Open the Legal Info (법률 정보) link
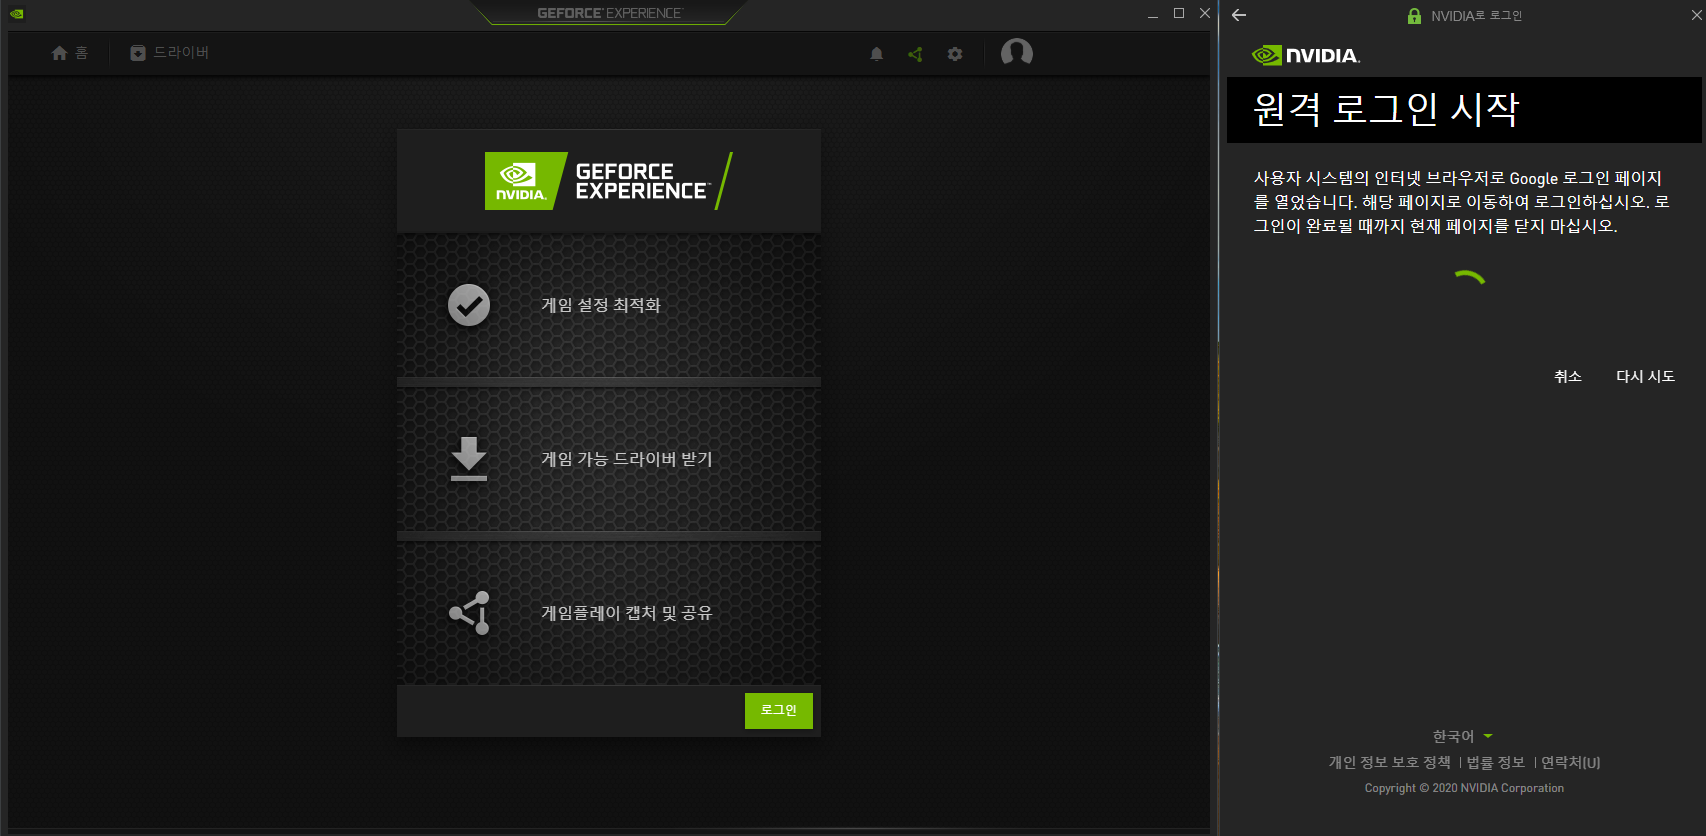This screenshot has height=836, width=1706. 1495,762
